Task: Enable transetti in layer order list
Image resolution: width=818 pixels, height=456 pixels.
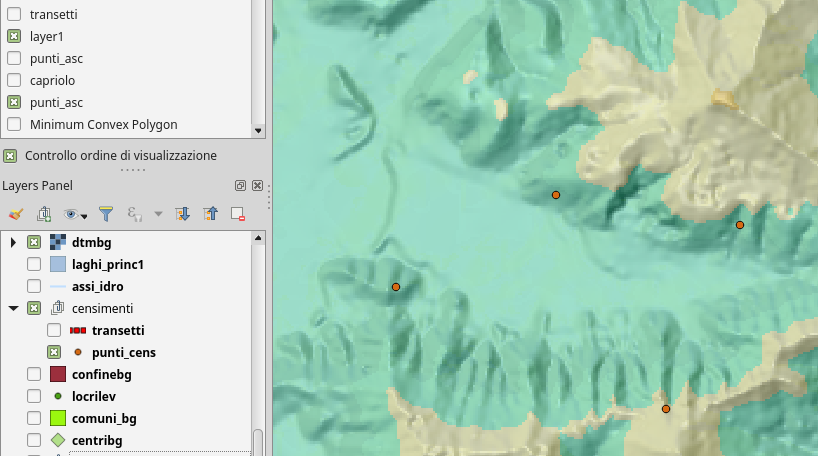Action: point(14,14)
